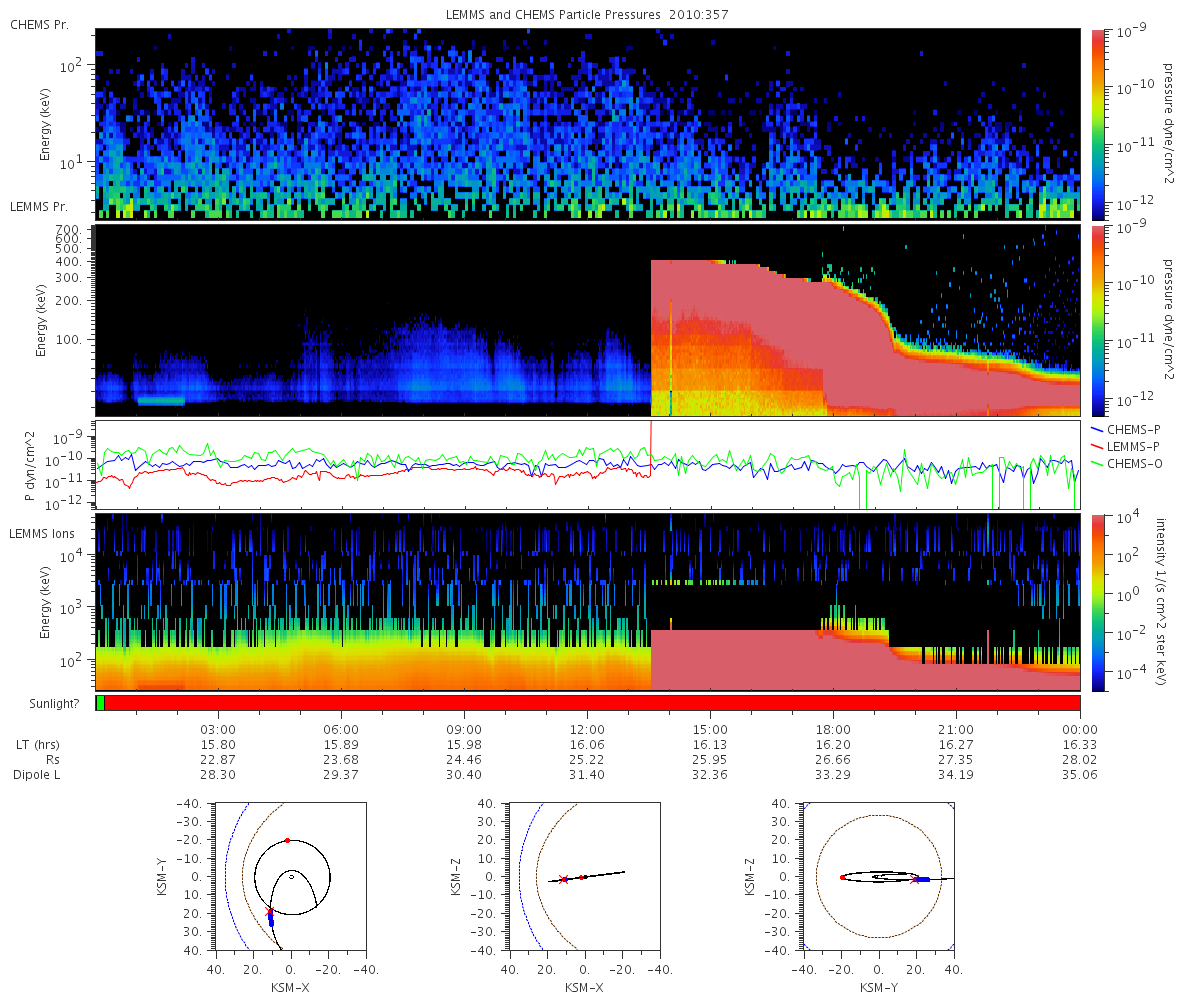Click the LEMMS Ions spectrogram panel
The width and height of the screenshot is (1200, 1000).
click(587, 602)
